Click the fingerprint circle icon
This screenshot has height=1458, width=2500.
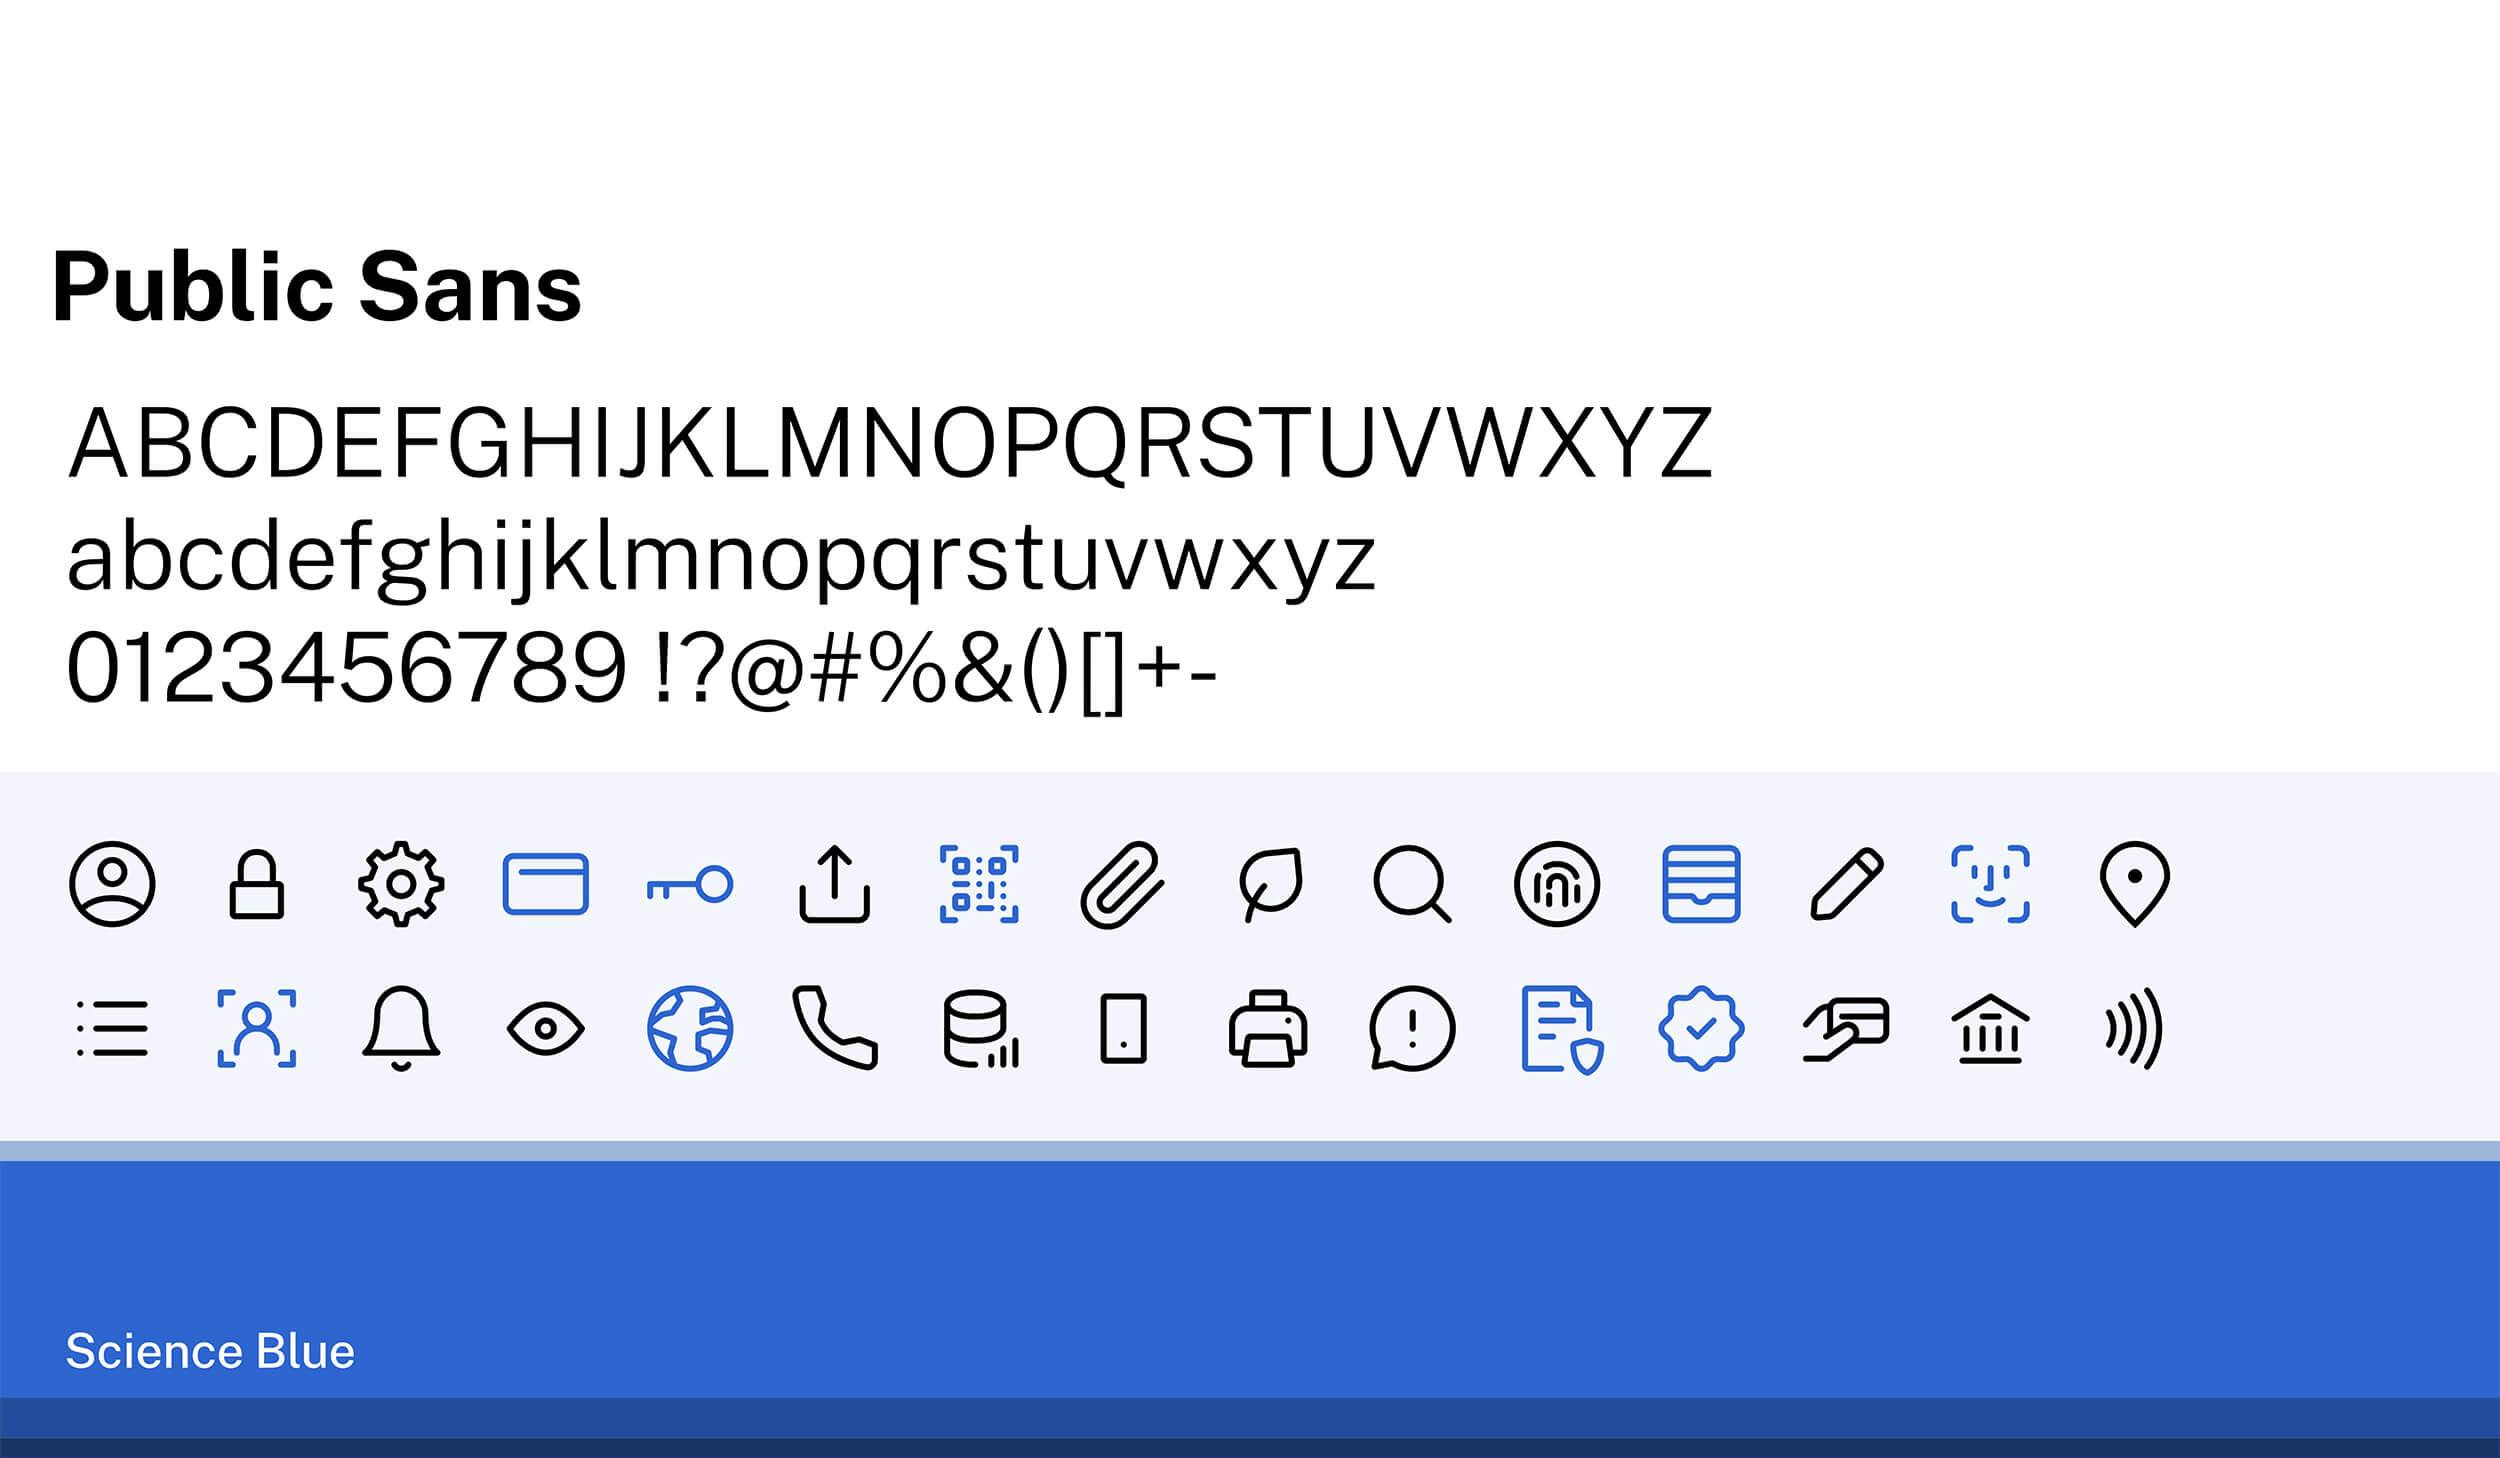(1557, 884)
